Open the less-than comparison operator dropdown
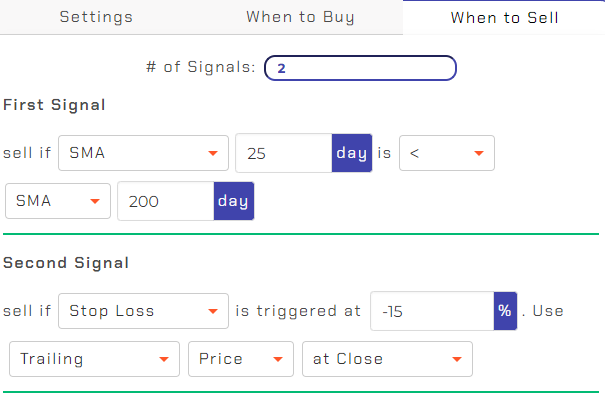The image size is (605, 407). click(447, 153)
